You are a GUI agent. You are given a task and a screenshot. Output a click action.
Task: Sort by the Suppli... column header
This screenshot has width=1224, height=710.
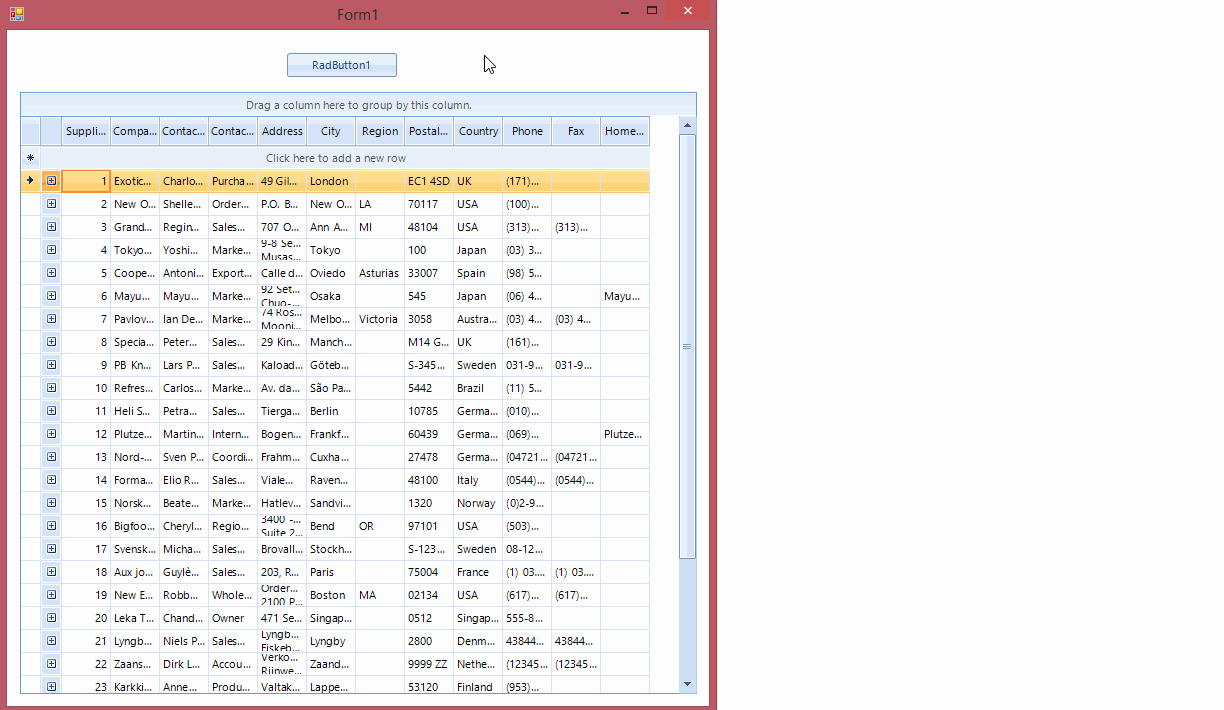86,131
